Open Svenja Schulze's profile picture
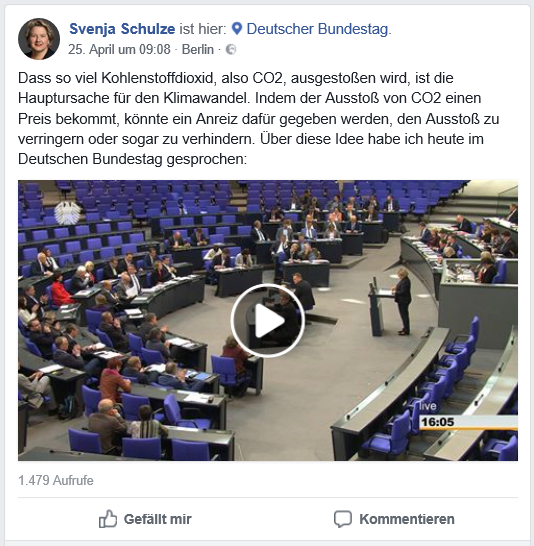 tap(39, 39)
